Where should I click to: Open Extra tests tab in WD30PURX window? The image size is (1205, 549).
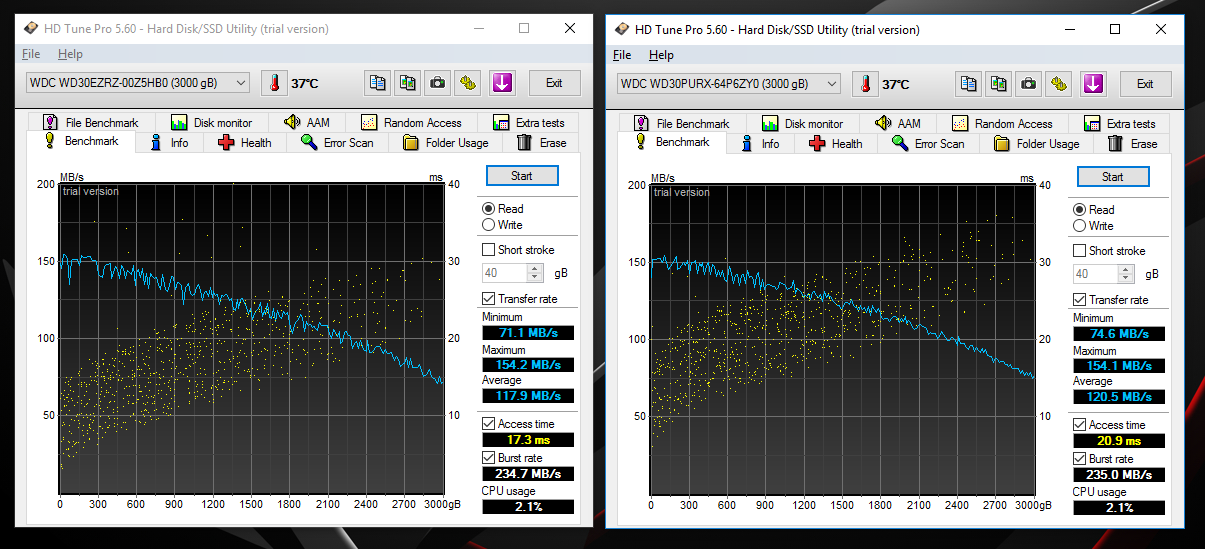[1121, 124]
